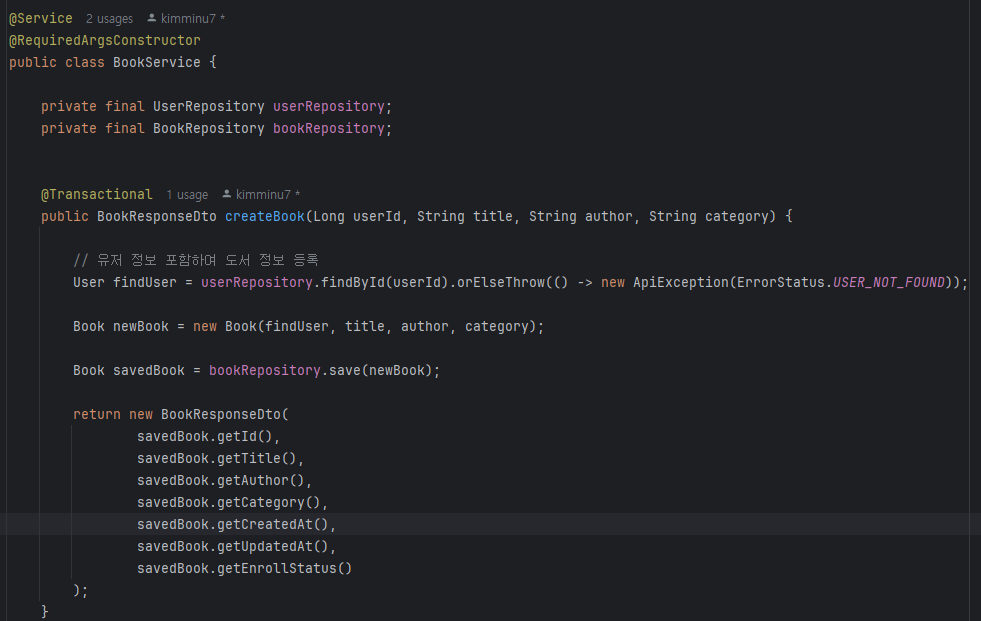The image size is (981, 621).
Task: Click the findUser variable declaration
Action: (x=145, y=283)
